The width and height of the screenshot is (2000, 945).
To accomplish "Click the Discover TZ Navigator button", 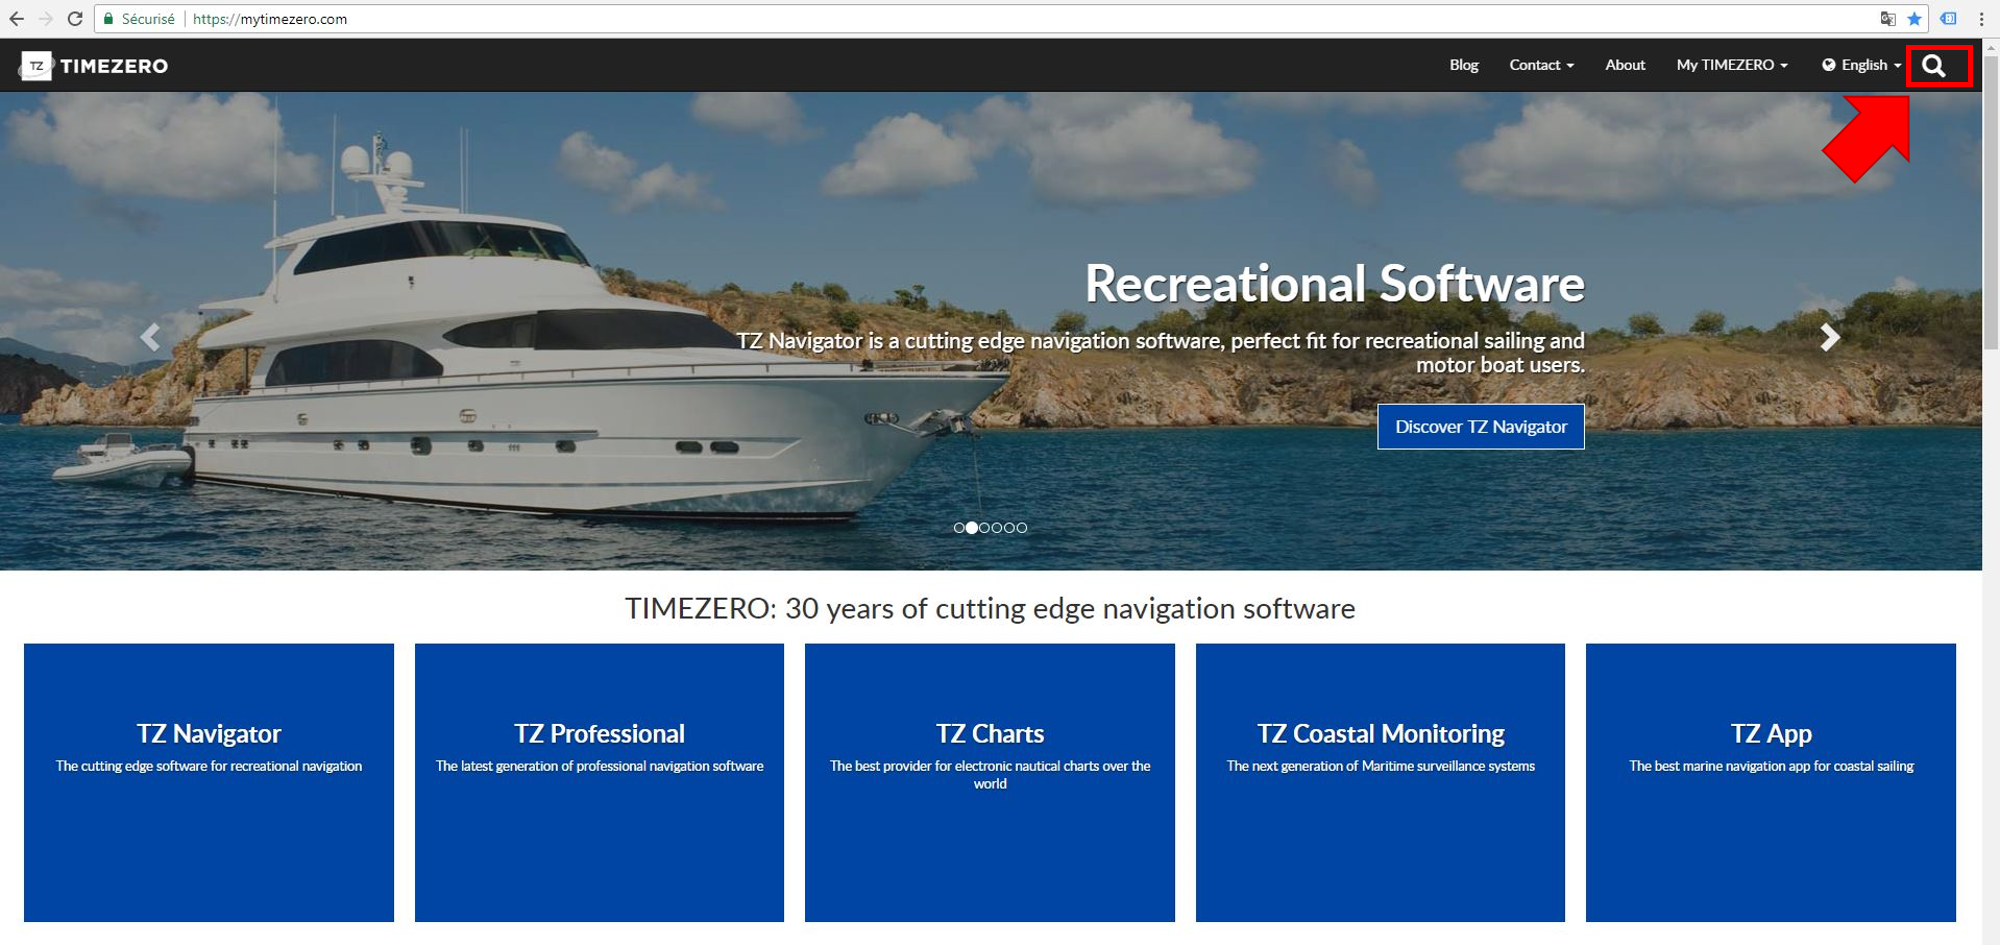I will [x=1480, y=426].
